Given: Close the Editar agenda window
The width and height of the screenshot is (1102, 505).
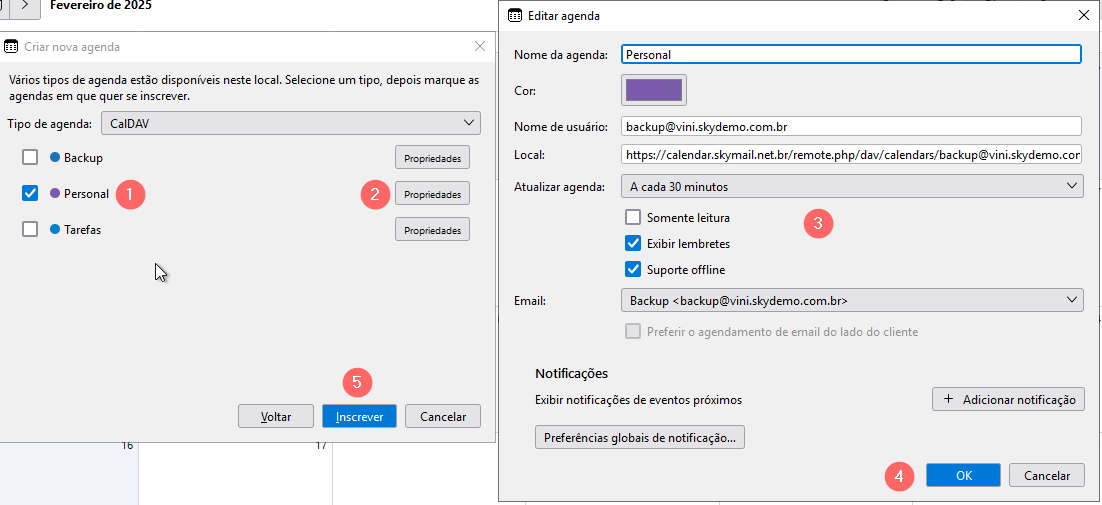Looking at the screenshot, I should pyautogui.click(x=1083, y=15).
